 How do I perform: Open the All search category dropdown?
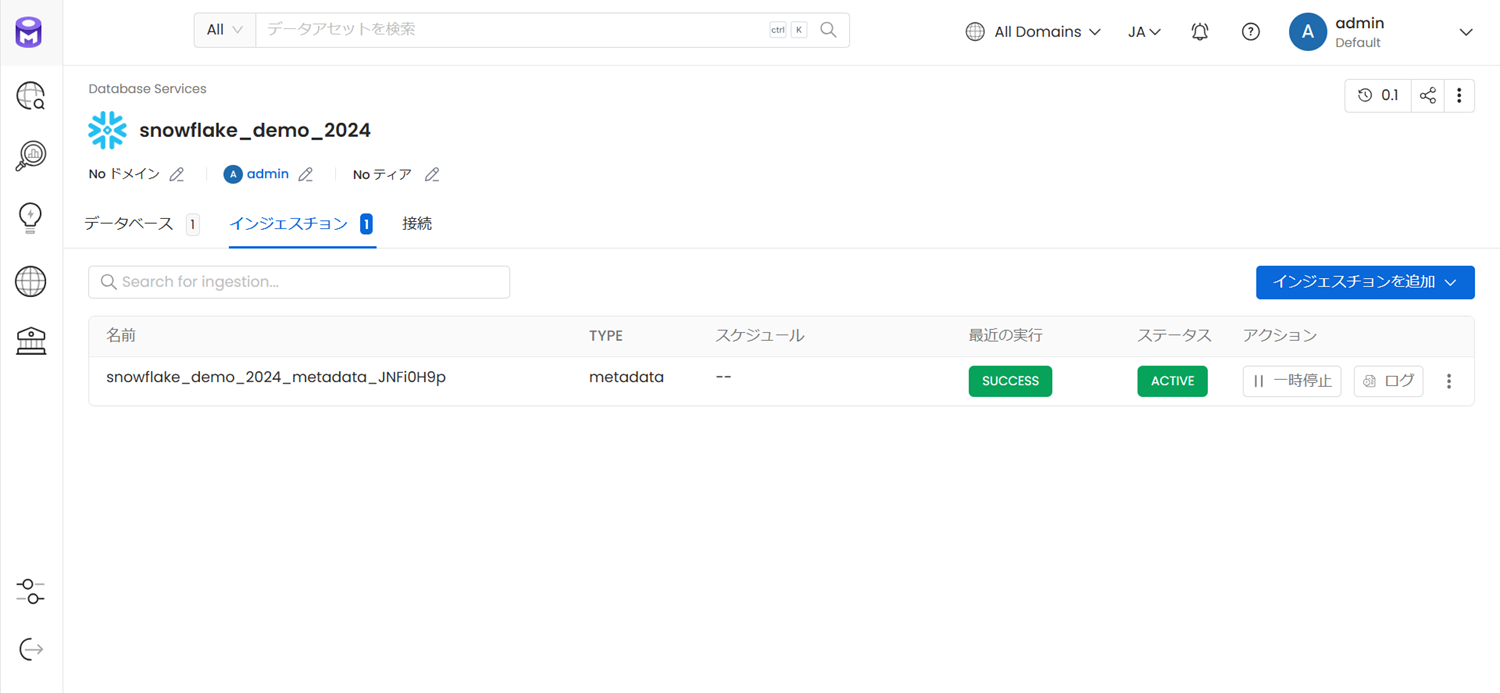click(225, 30)
